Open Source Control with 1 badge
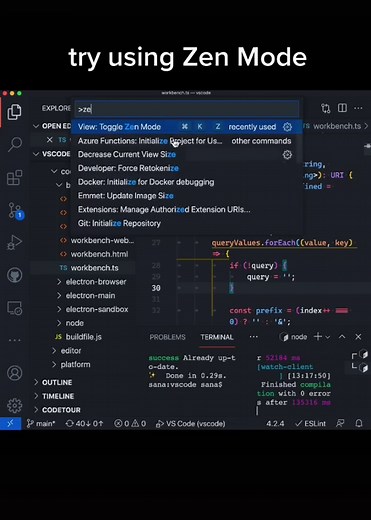Viewport: 371px width, 520px height. (15, 210)
